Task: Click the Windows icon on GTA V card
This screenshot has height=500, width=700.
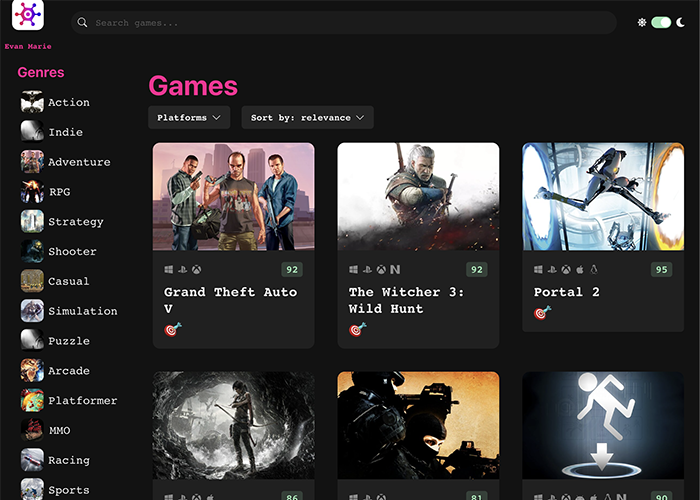Action: [x=169, y=269]
